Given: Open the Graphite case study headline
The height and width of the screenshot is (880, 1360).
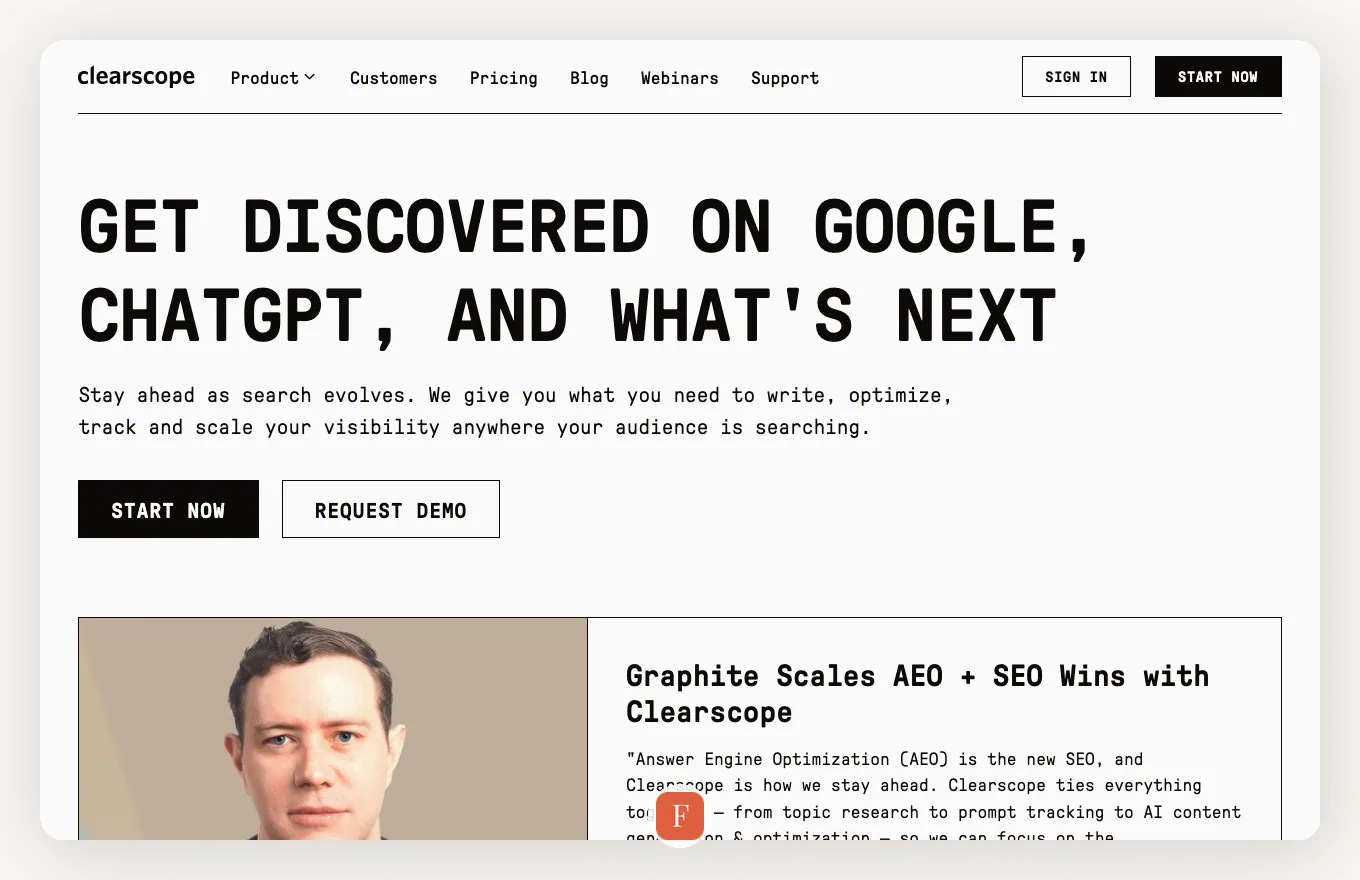Looking at the screenshot, I should click(x=917, y=694).
